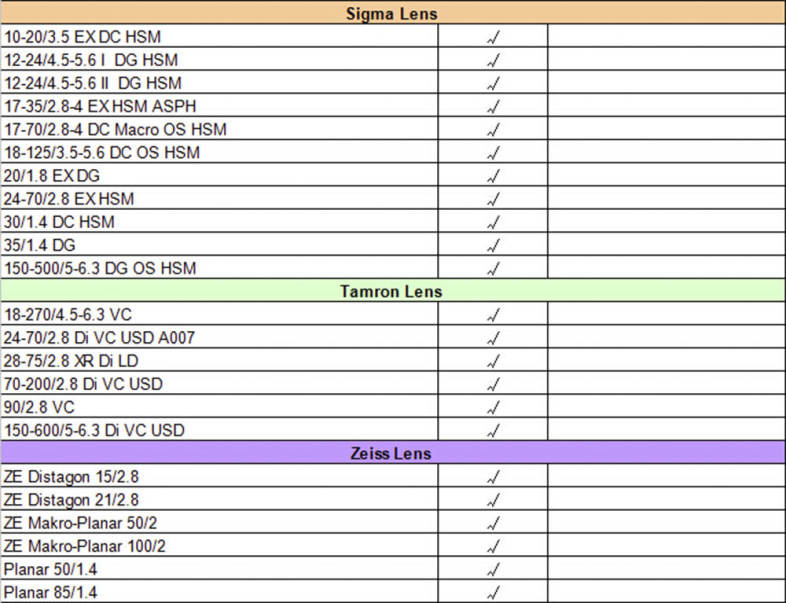Click the checkmark in the 35/1.4 DG row

pos(492,245)
